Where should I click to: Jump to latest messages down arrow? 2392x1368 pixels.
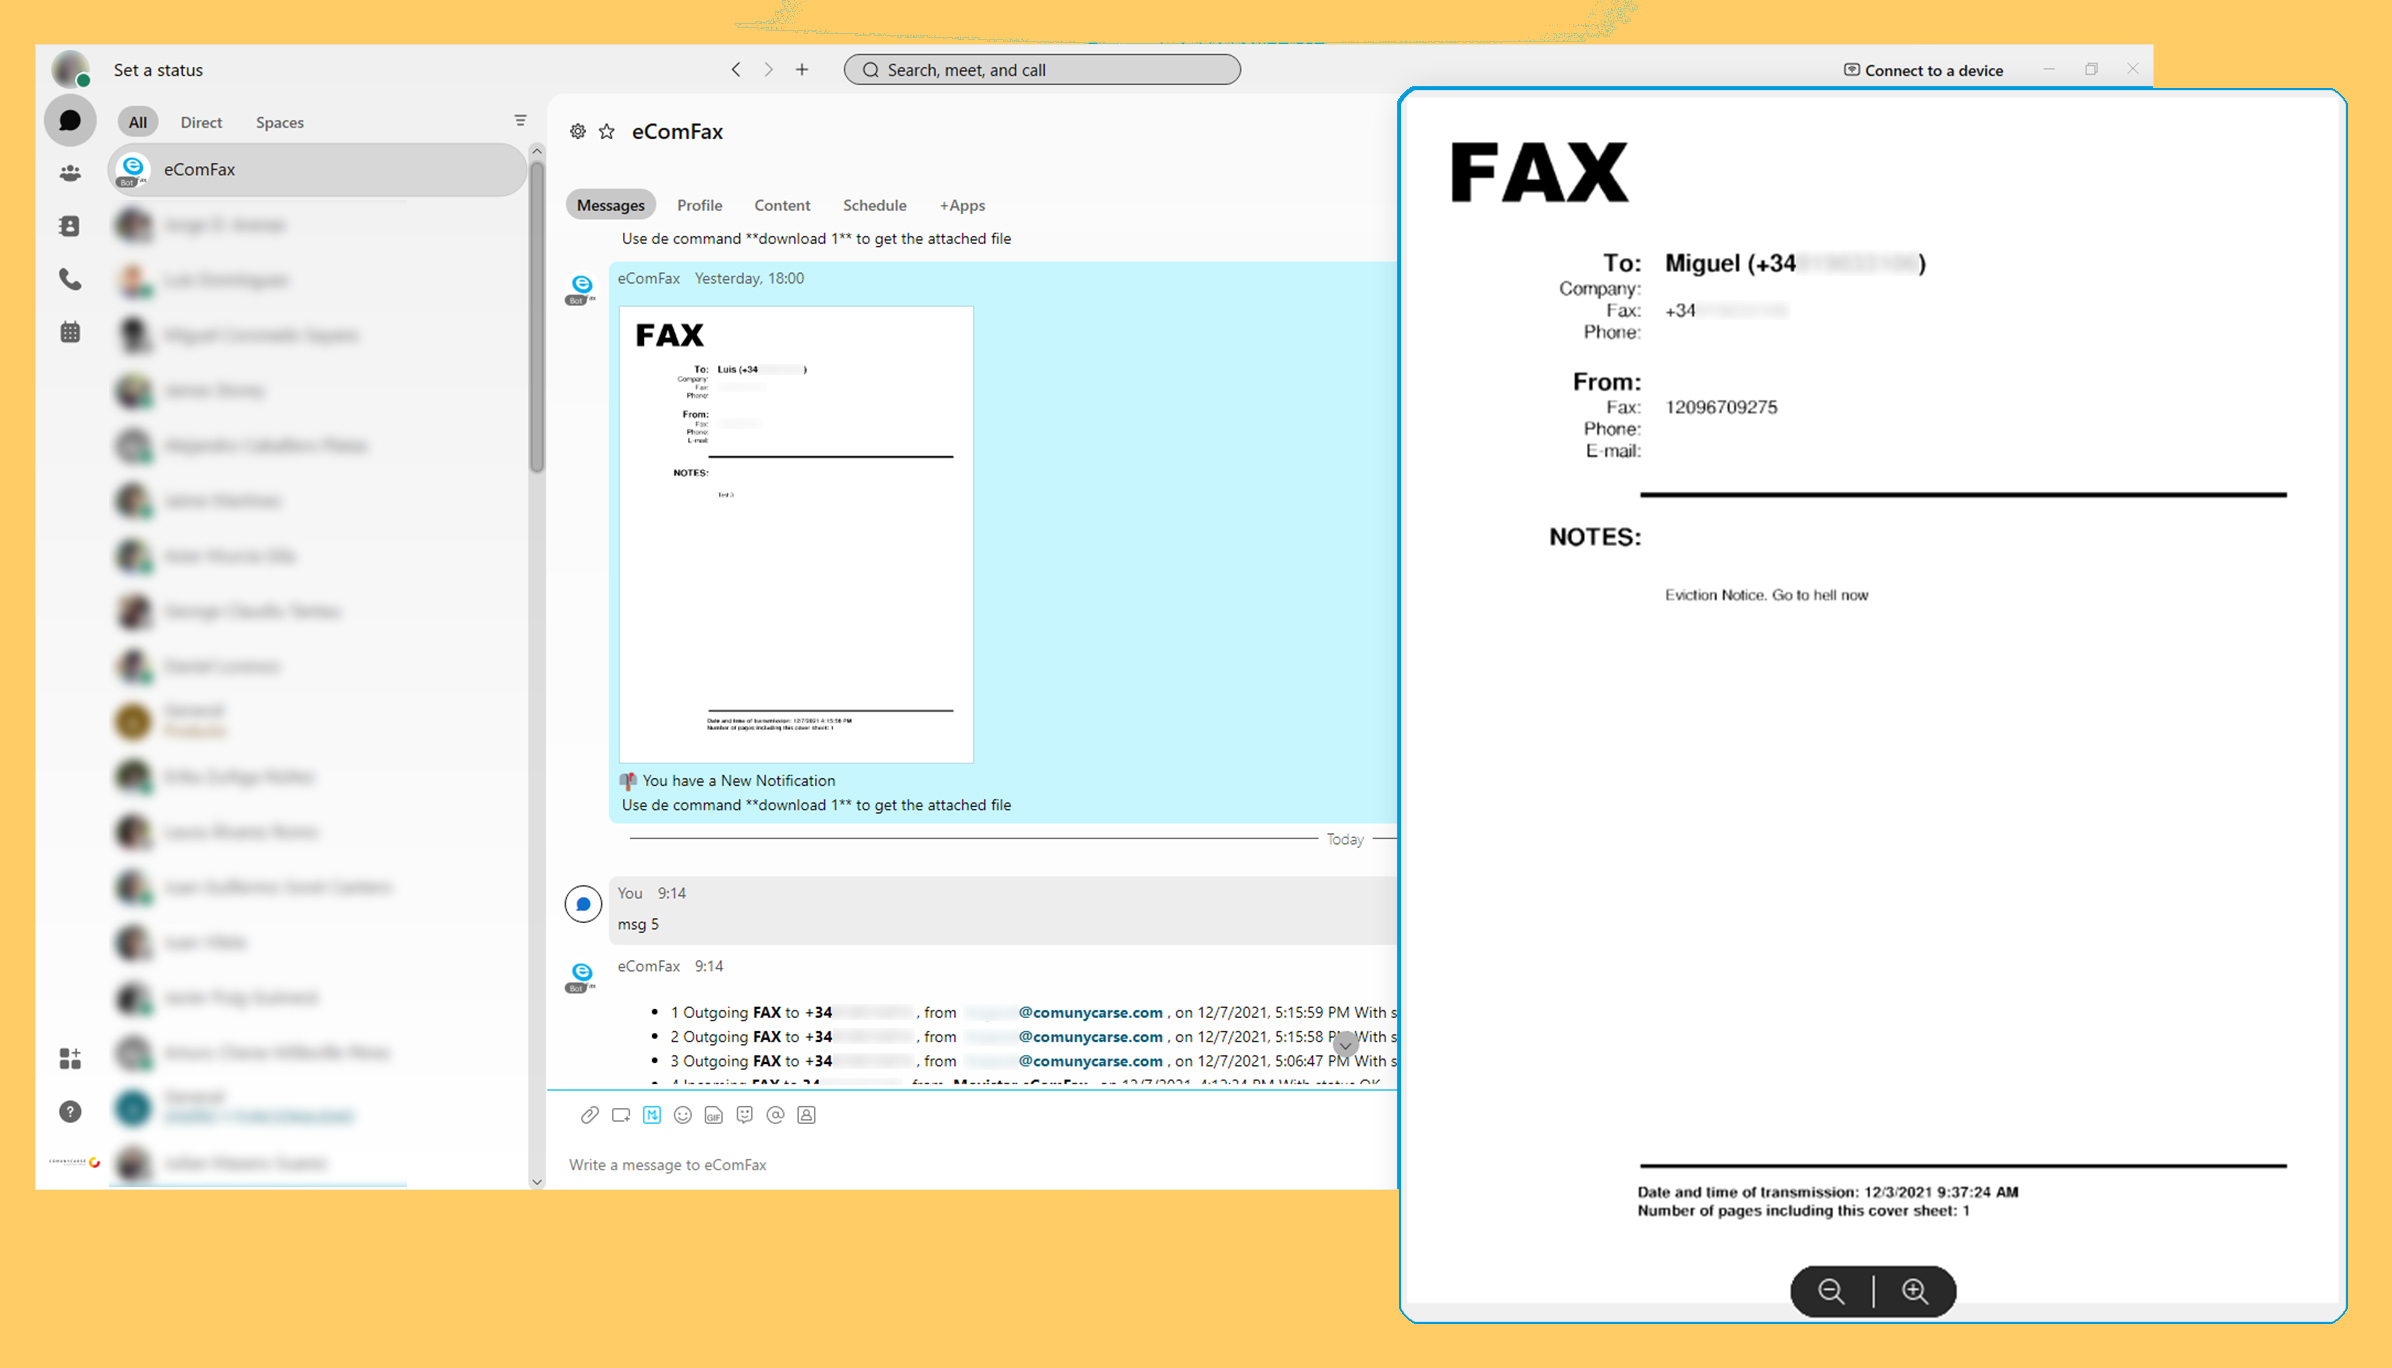1345,1045
